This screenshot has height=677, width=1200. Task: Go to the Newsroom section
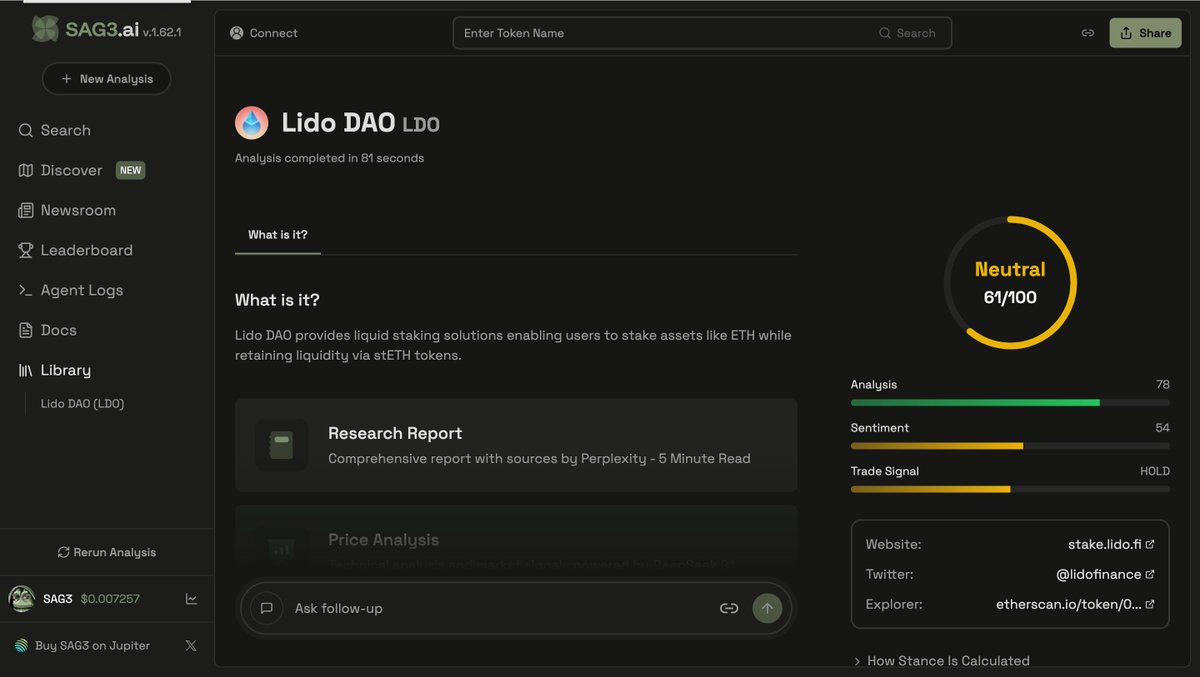pos(67,210)
